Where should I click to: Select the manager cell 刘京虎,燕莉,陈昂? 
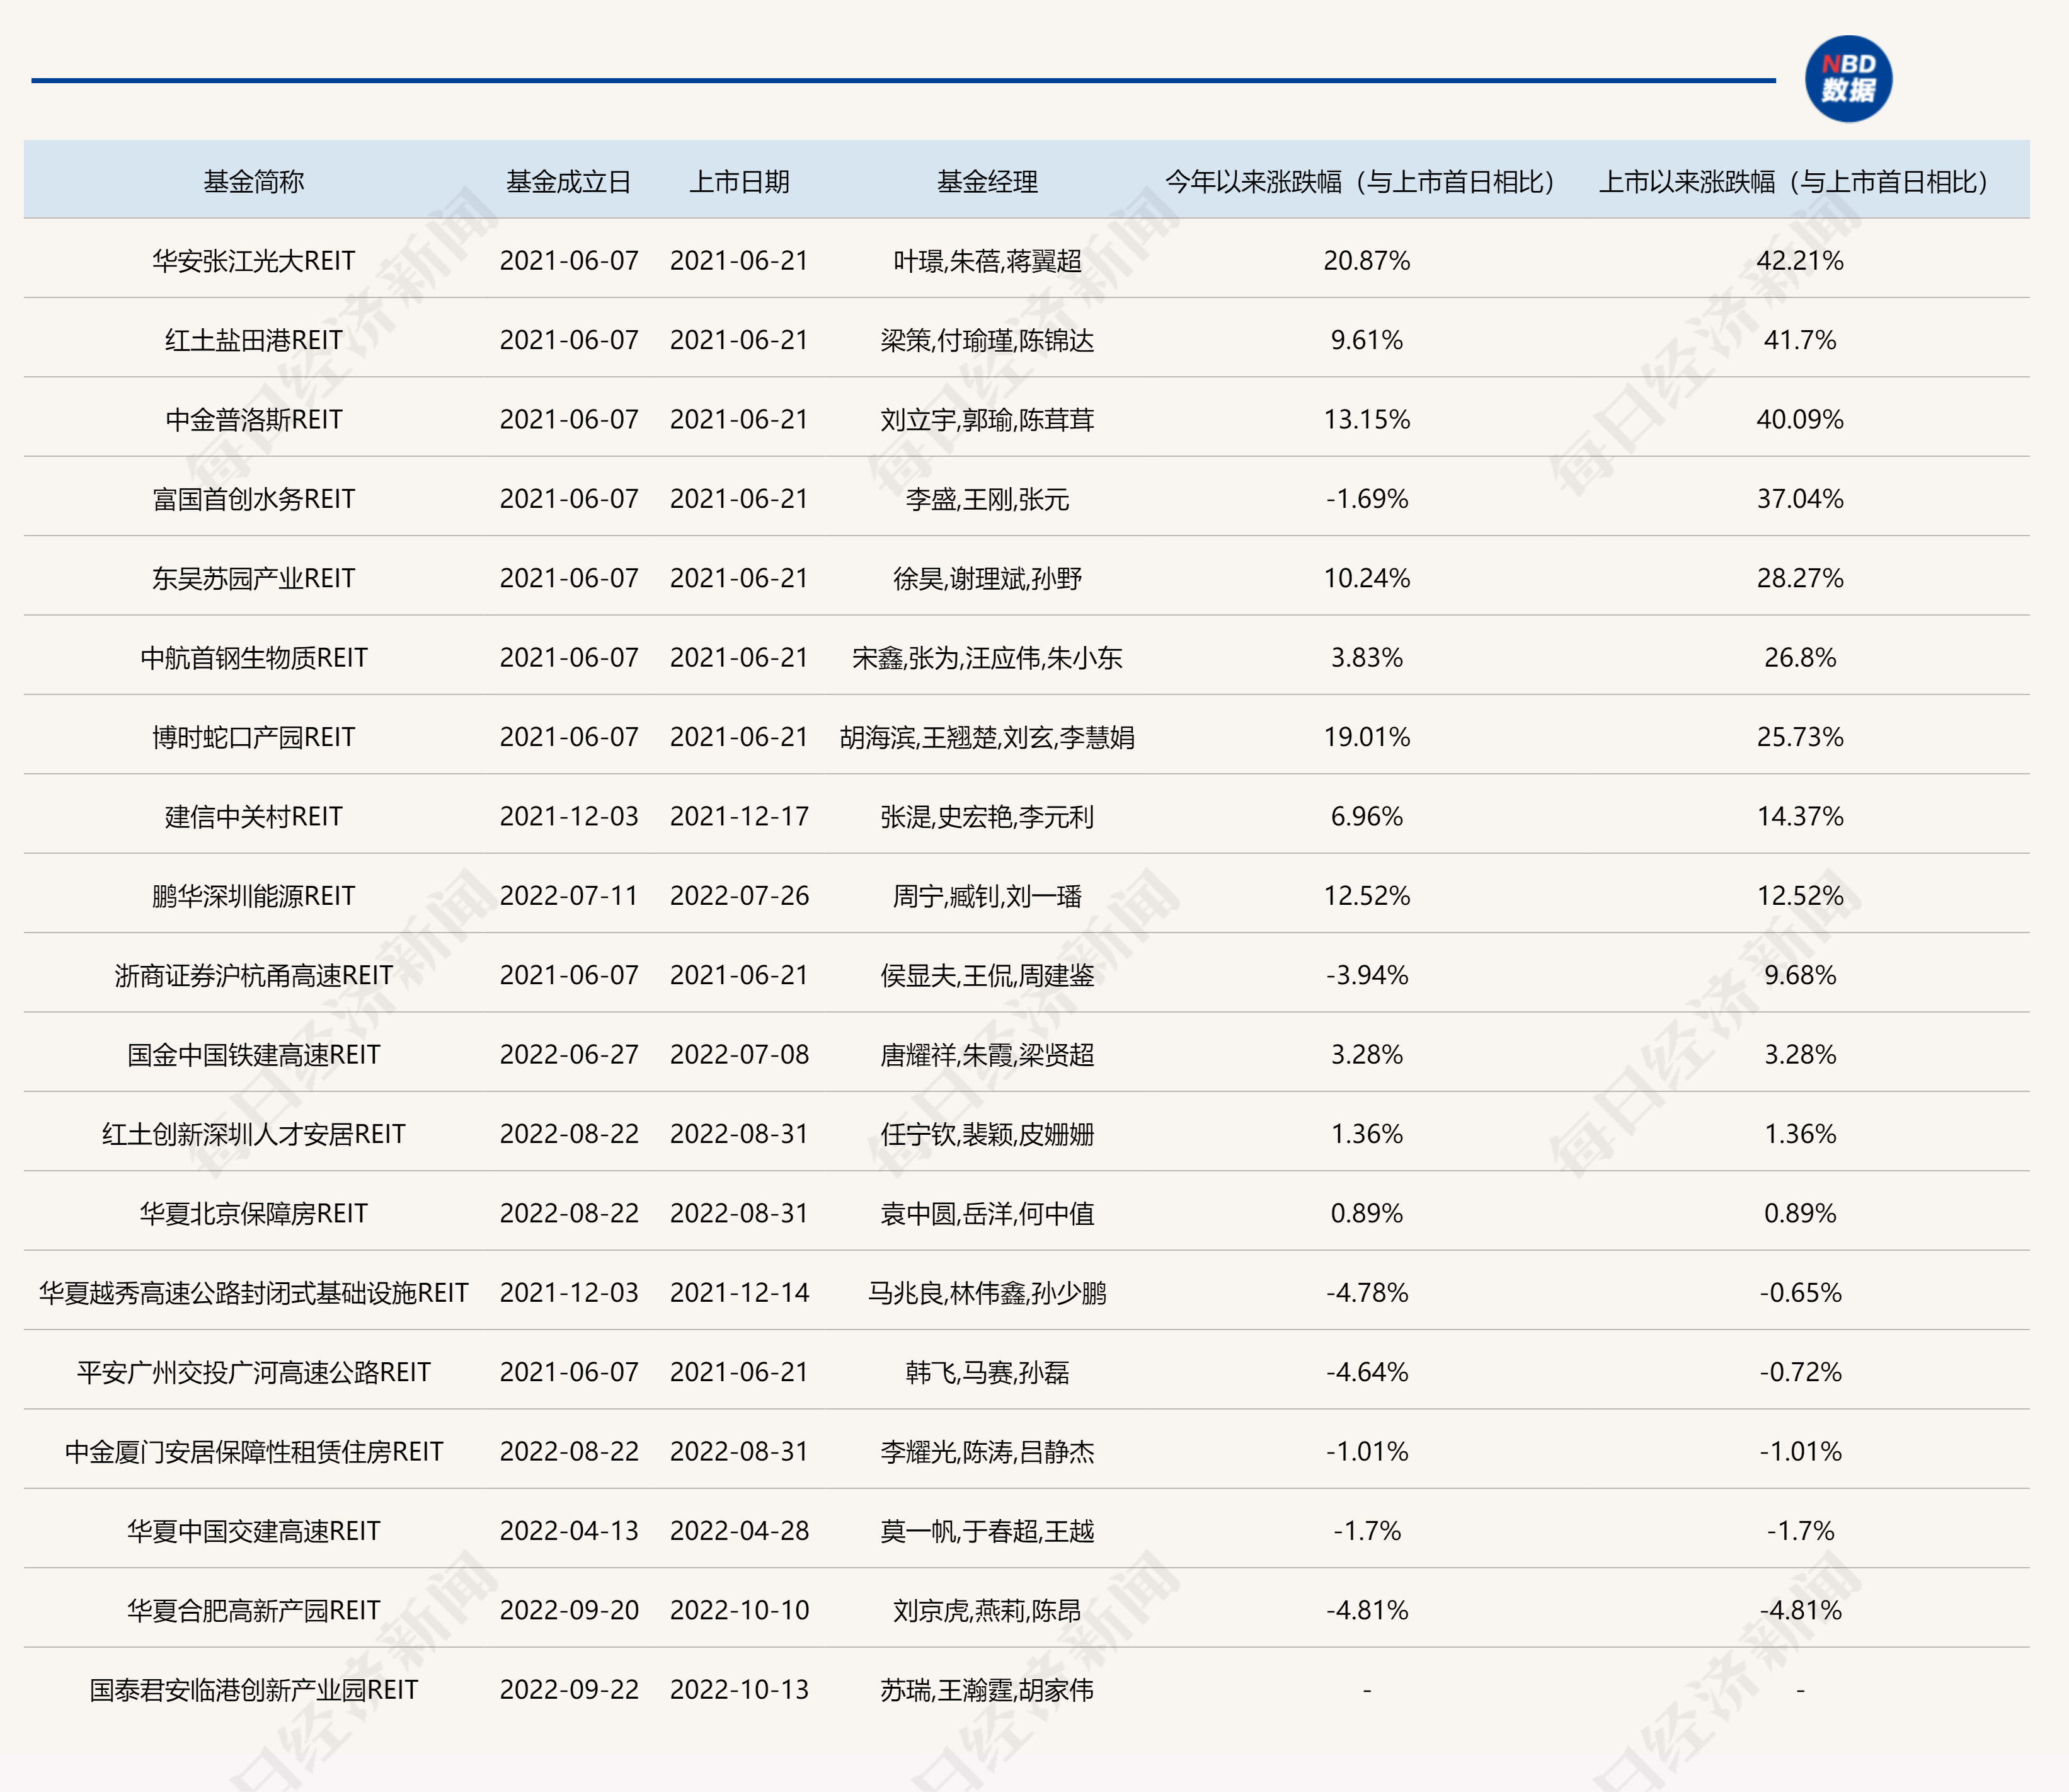click(987, 1610)
